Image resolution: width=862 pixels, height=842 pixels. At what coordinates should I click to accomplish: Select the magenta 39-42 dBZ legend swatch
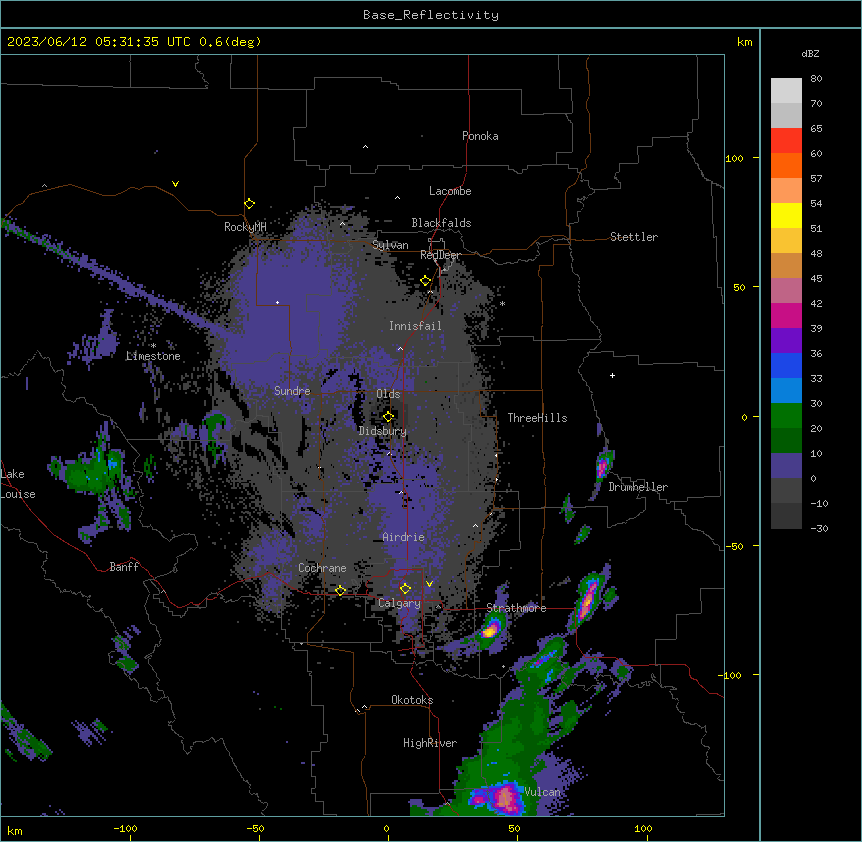point(786,315)
